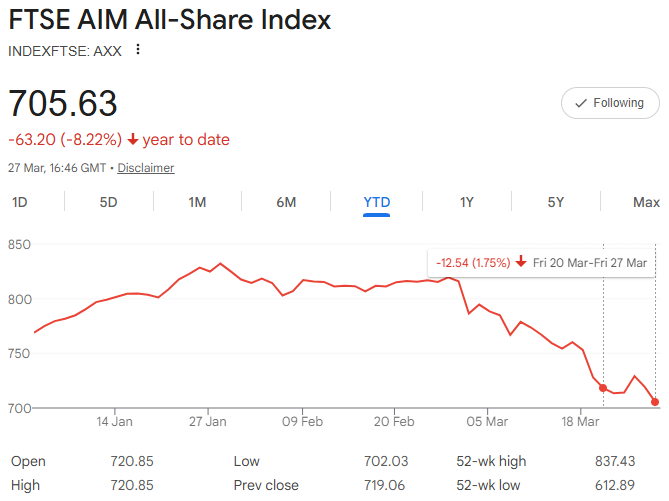This screenshot has height=501, width=669.
Task: Select the 5D time range tab
Action: click(x=108, y=202)
